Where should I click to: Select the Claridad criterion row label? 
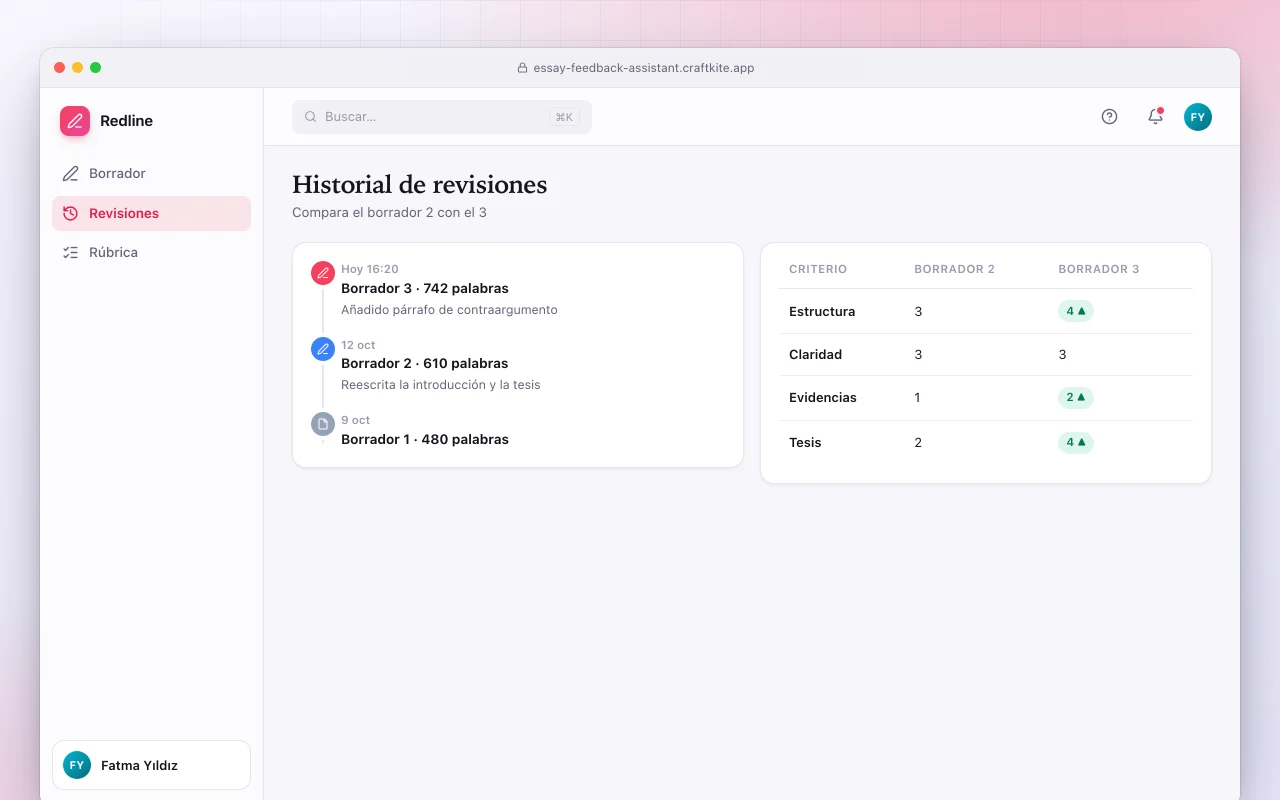pyautogui.click(x=816, y=355)
